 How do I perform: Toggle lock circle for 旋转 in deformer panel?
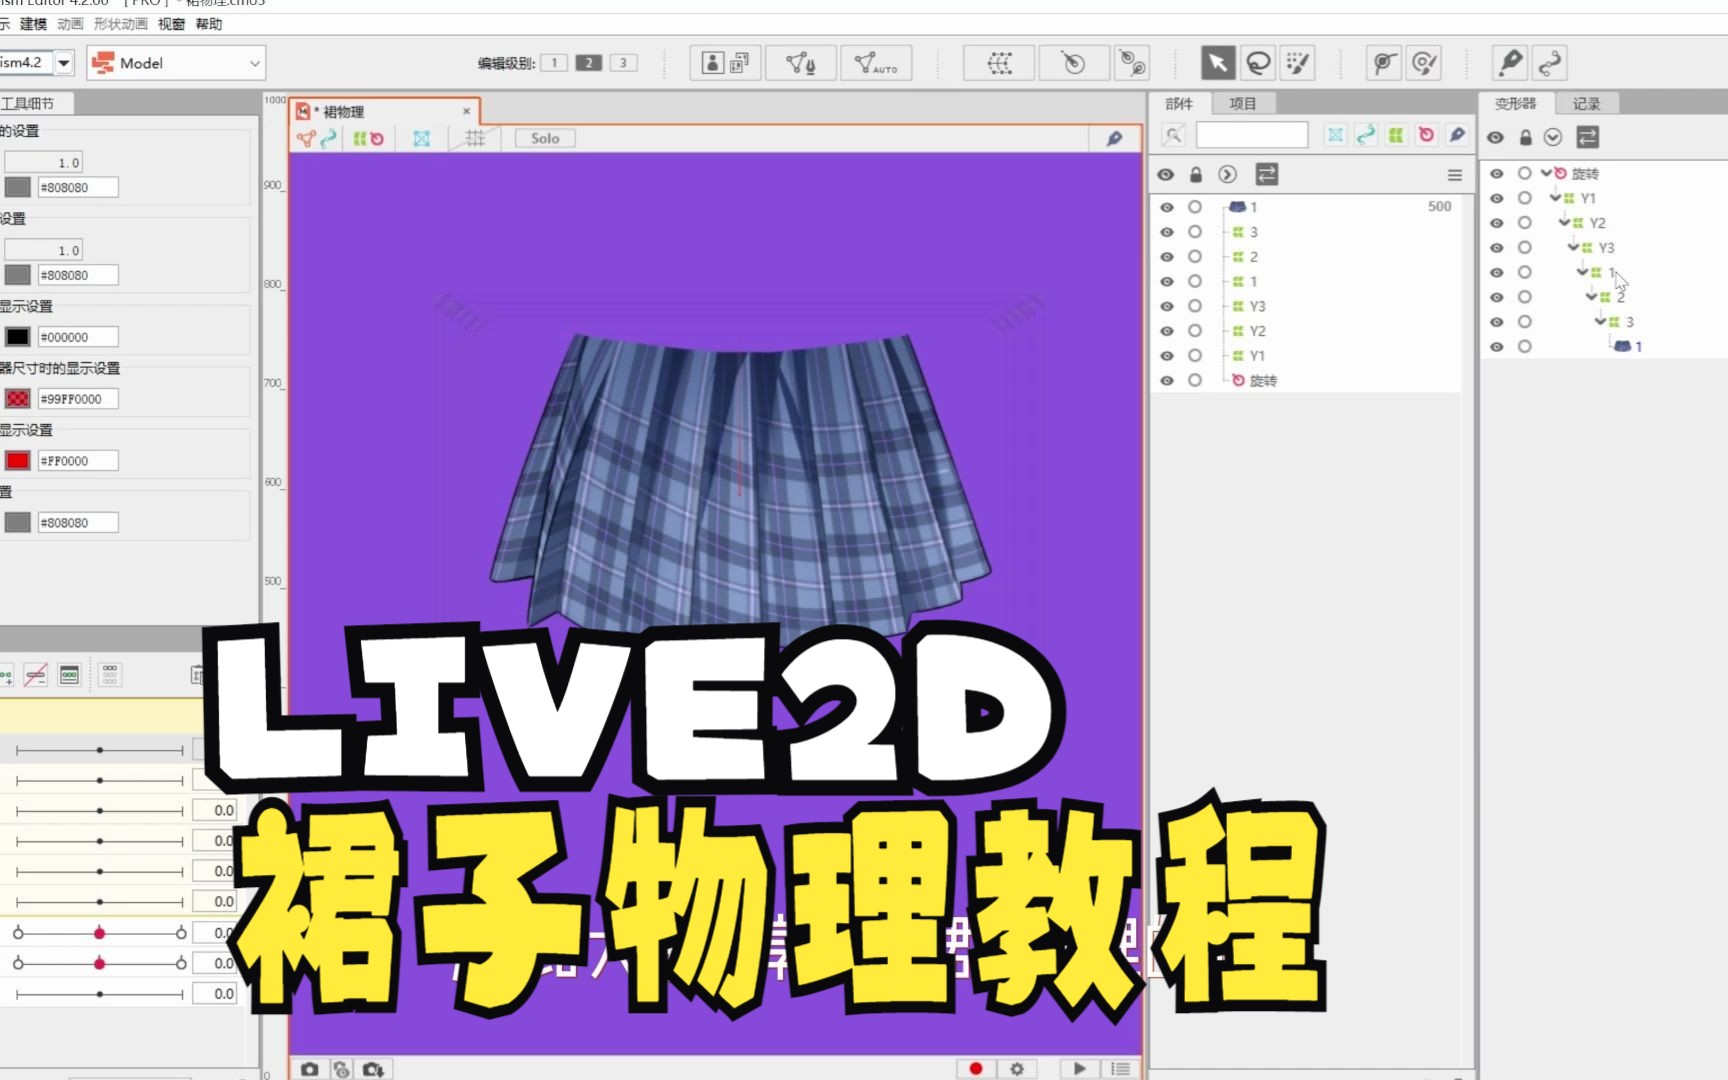[1525, 173]
